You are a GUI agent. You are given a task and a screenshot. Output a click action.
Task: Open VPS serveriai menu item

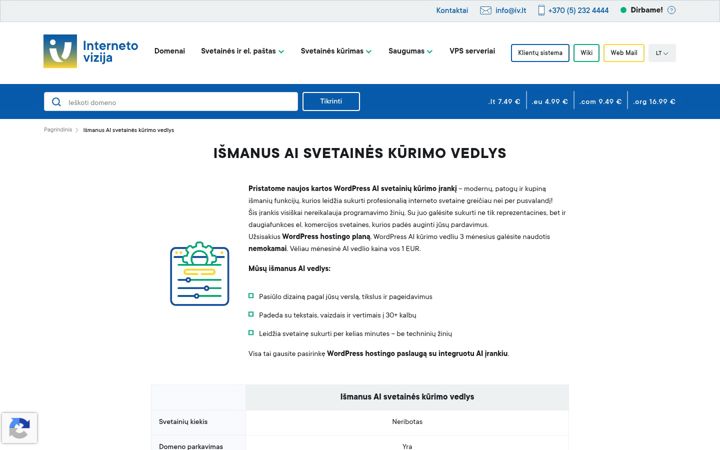point(472,51)
